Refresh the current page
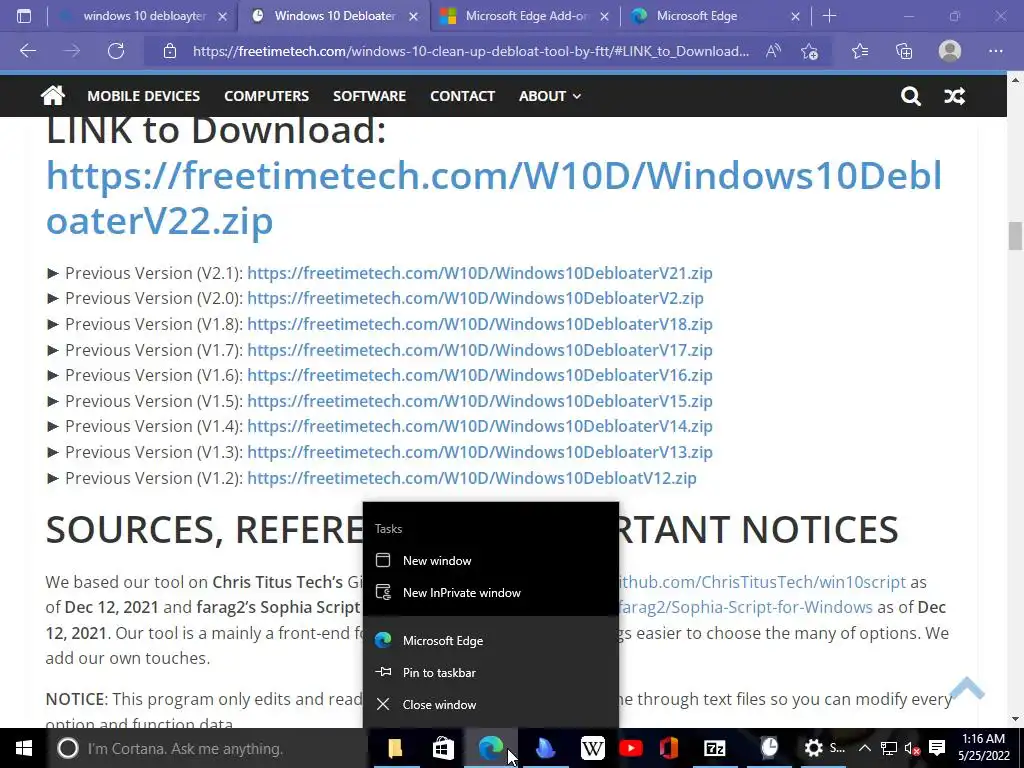The width and height of the screenshot is (1024, 768). (x=116, y=51)
